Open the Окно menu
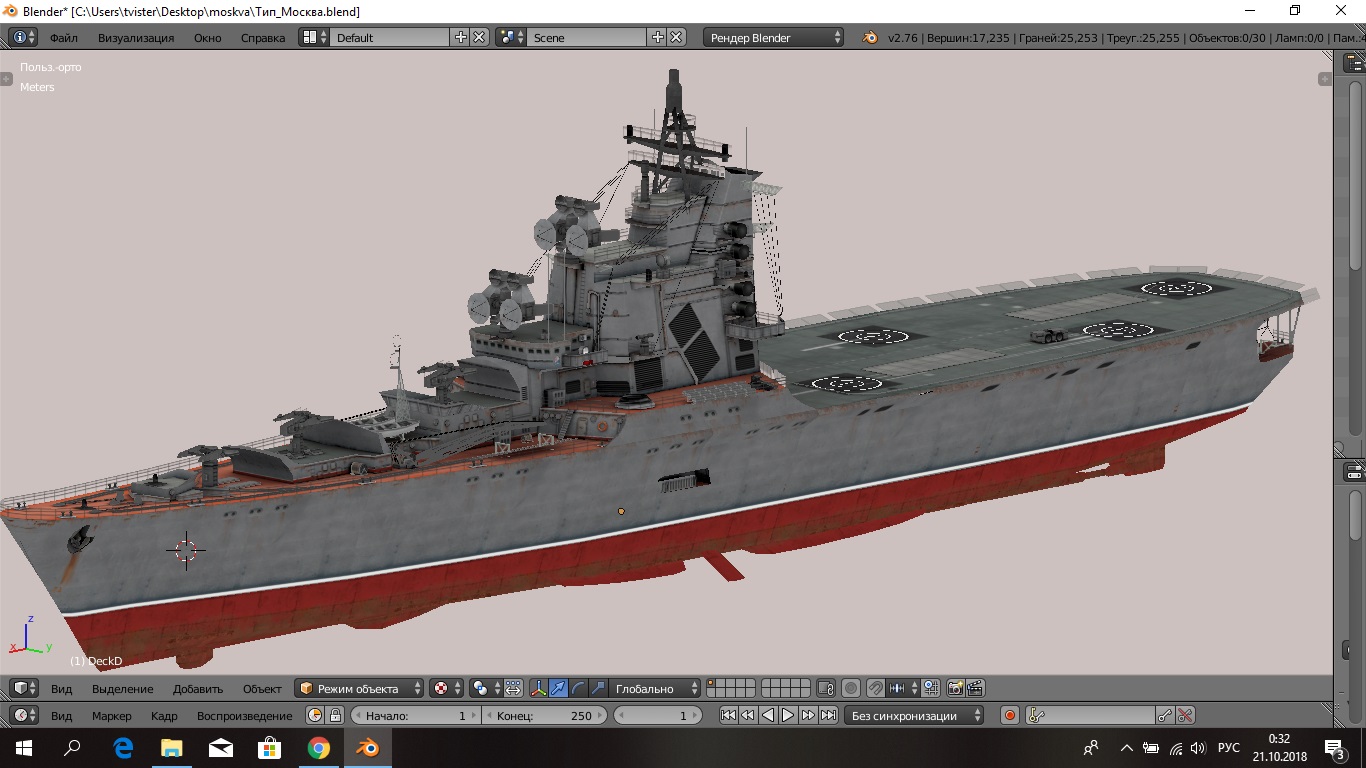Image resolution: width=1366 pixels, height=768 pixels. (x=208, y=38)
